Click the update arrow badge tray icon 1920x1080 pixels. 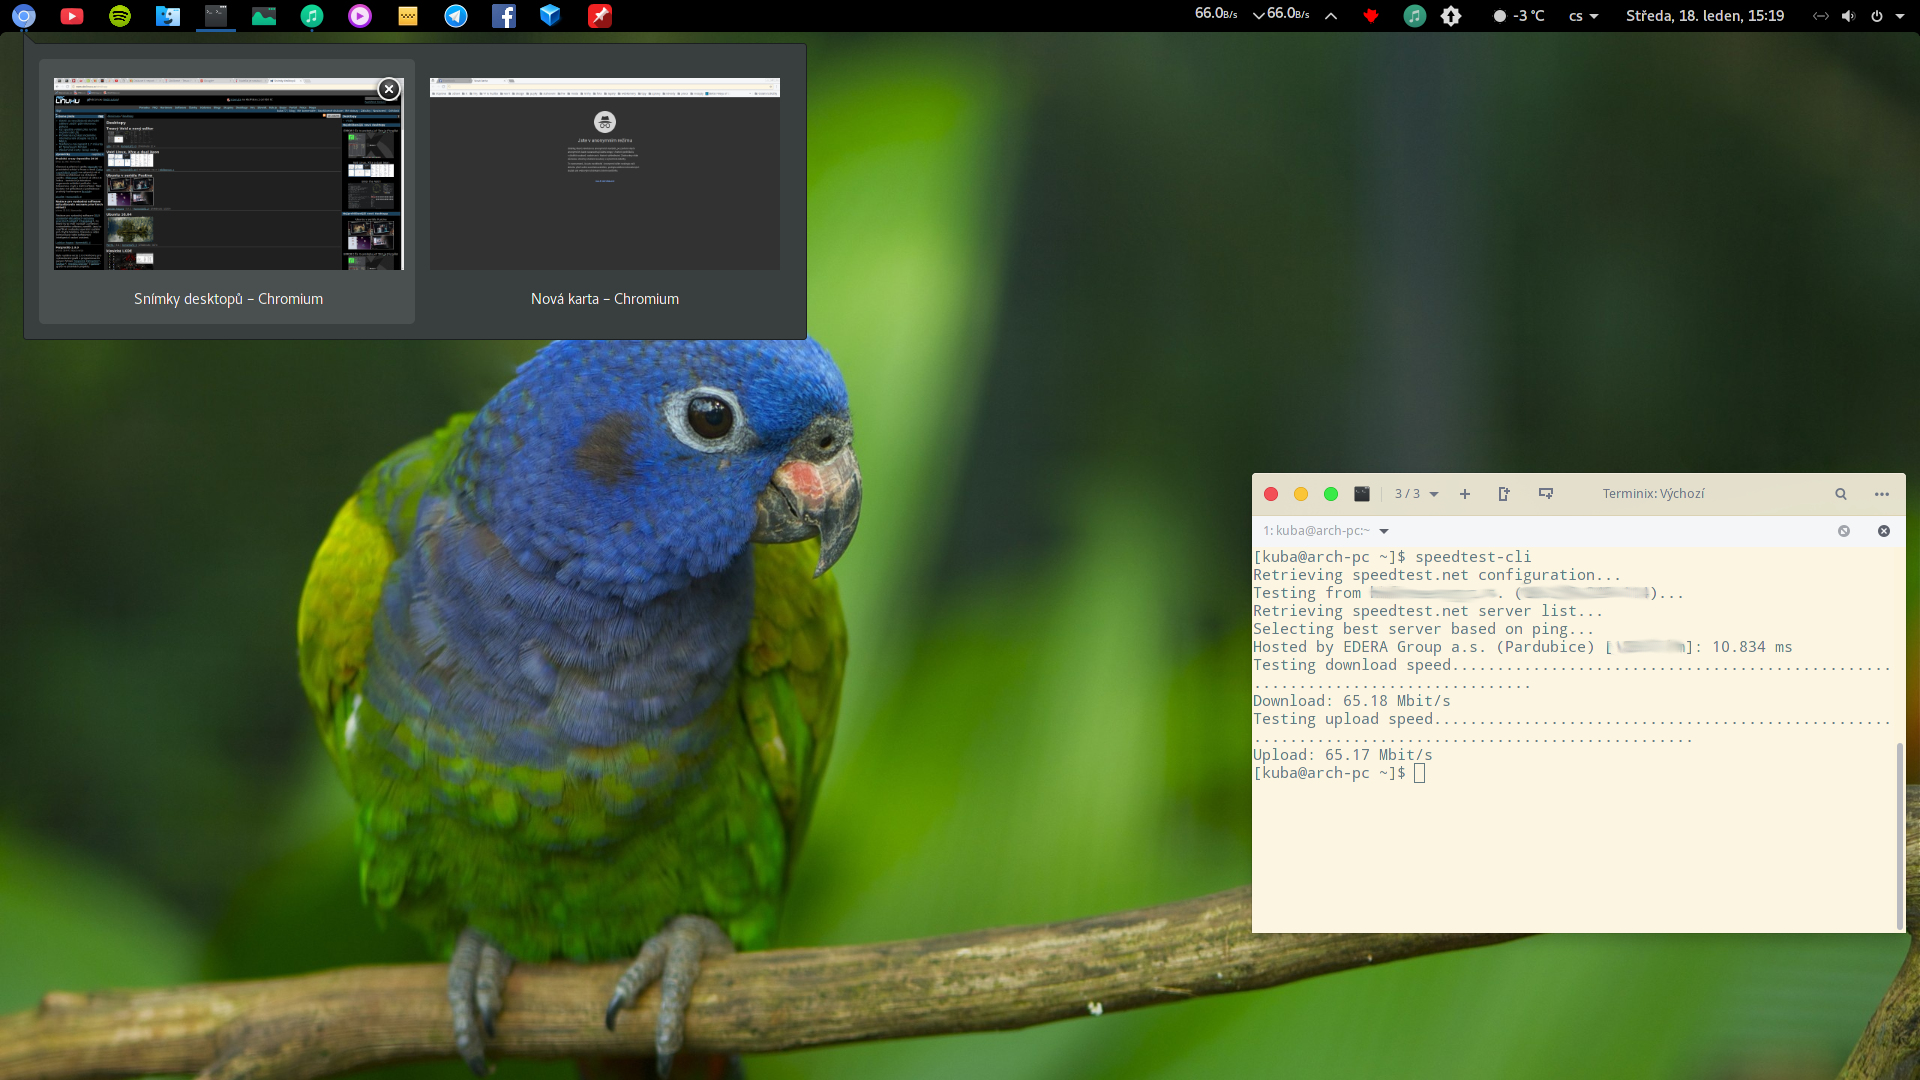point(1451,16)
